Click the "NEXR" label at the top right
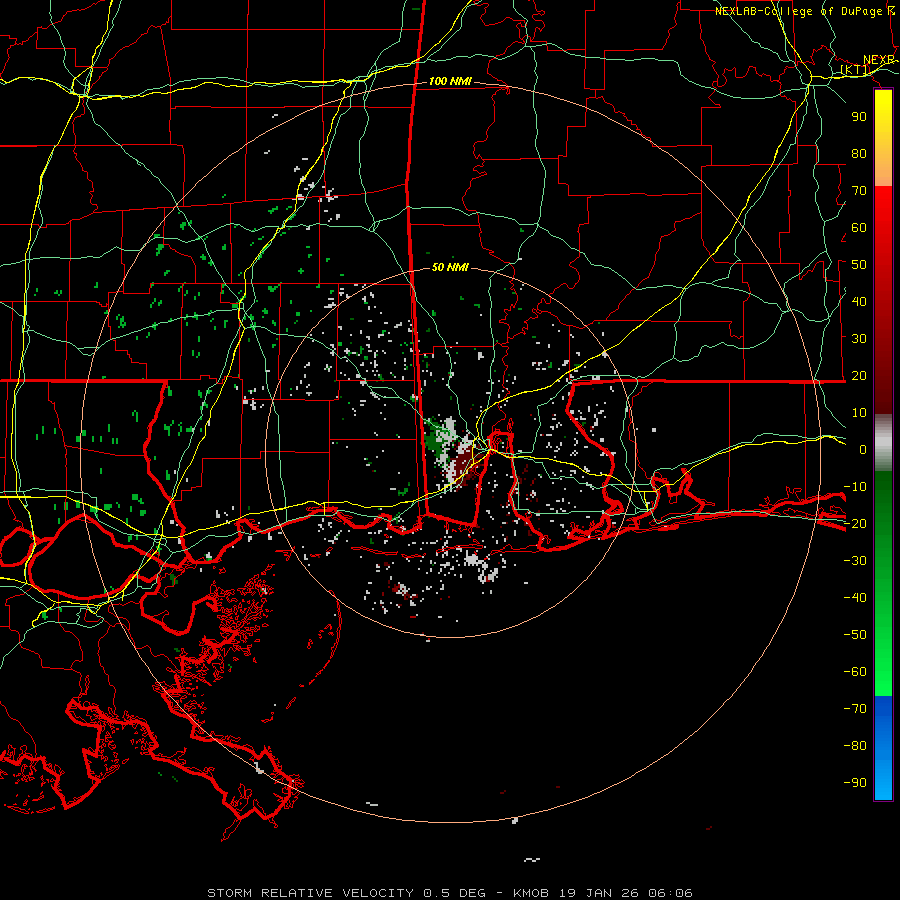This screenshot has width=900, height=900. 879,60
